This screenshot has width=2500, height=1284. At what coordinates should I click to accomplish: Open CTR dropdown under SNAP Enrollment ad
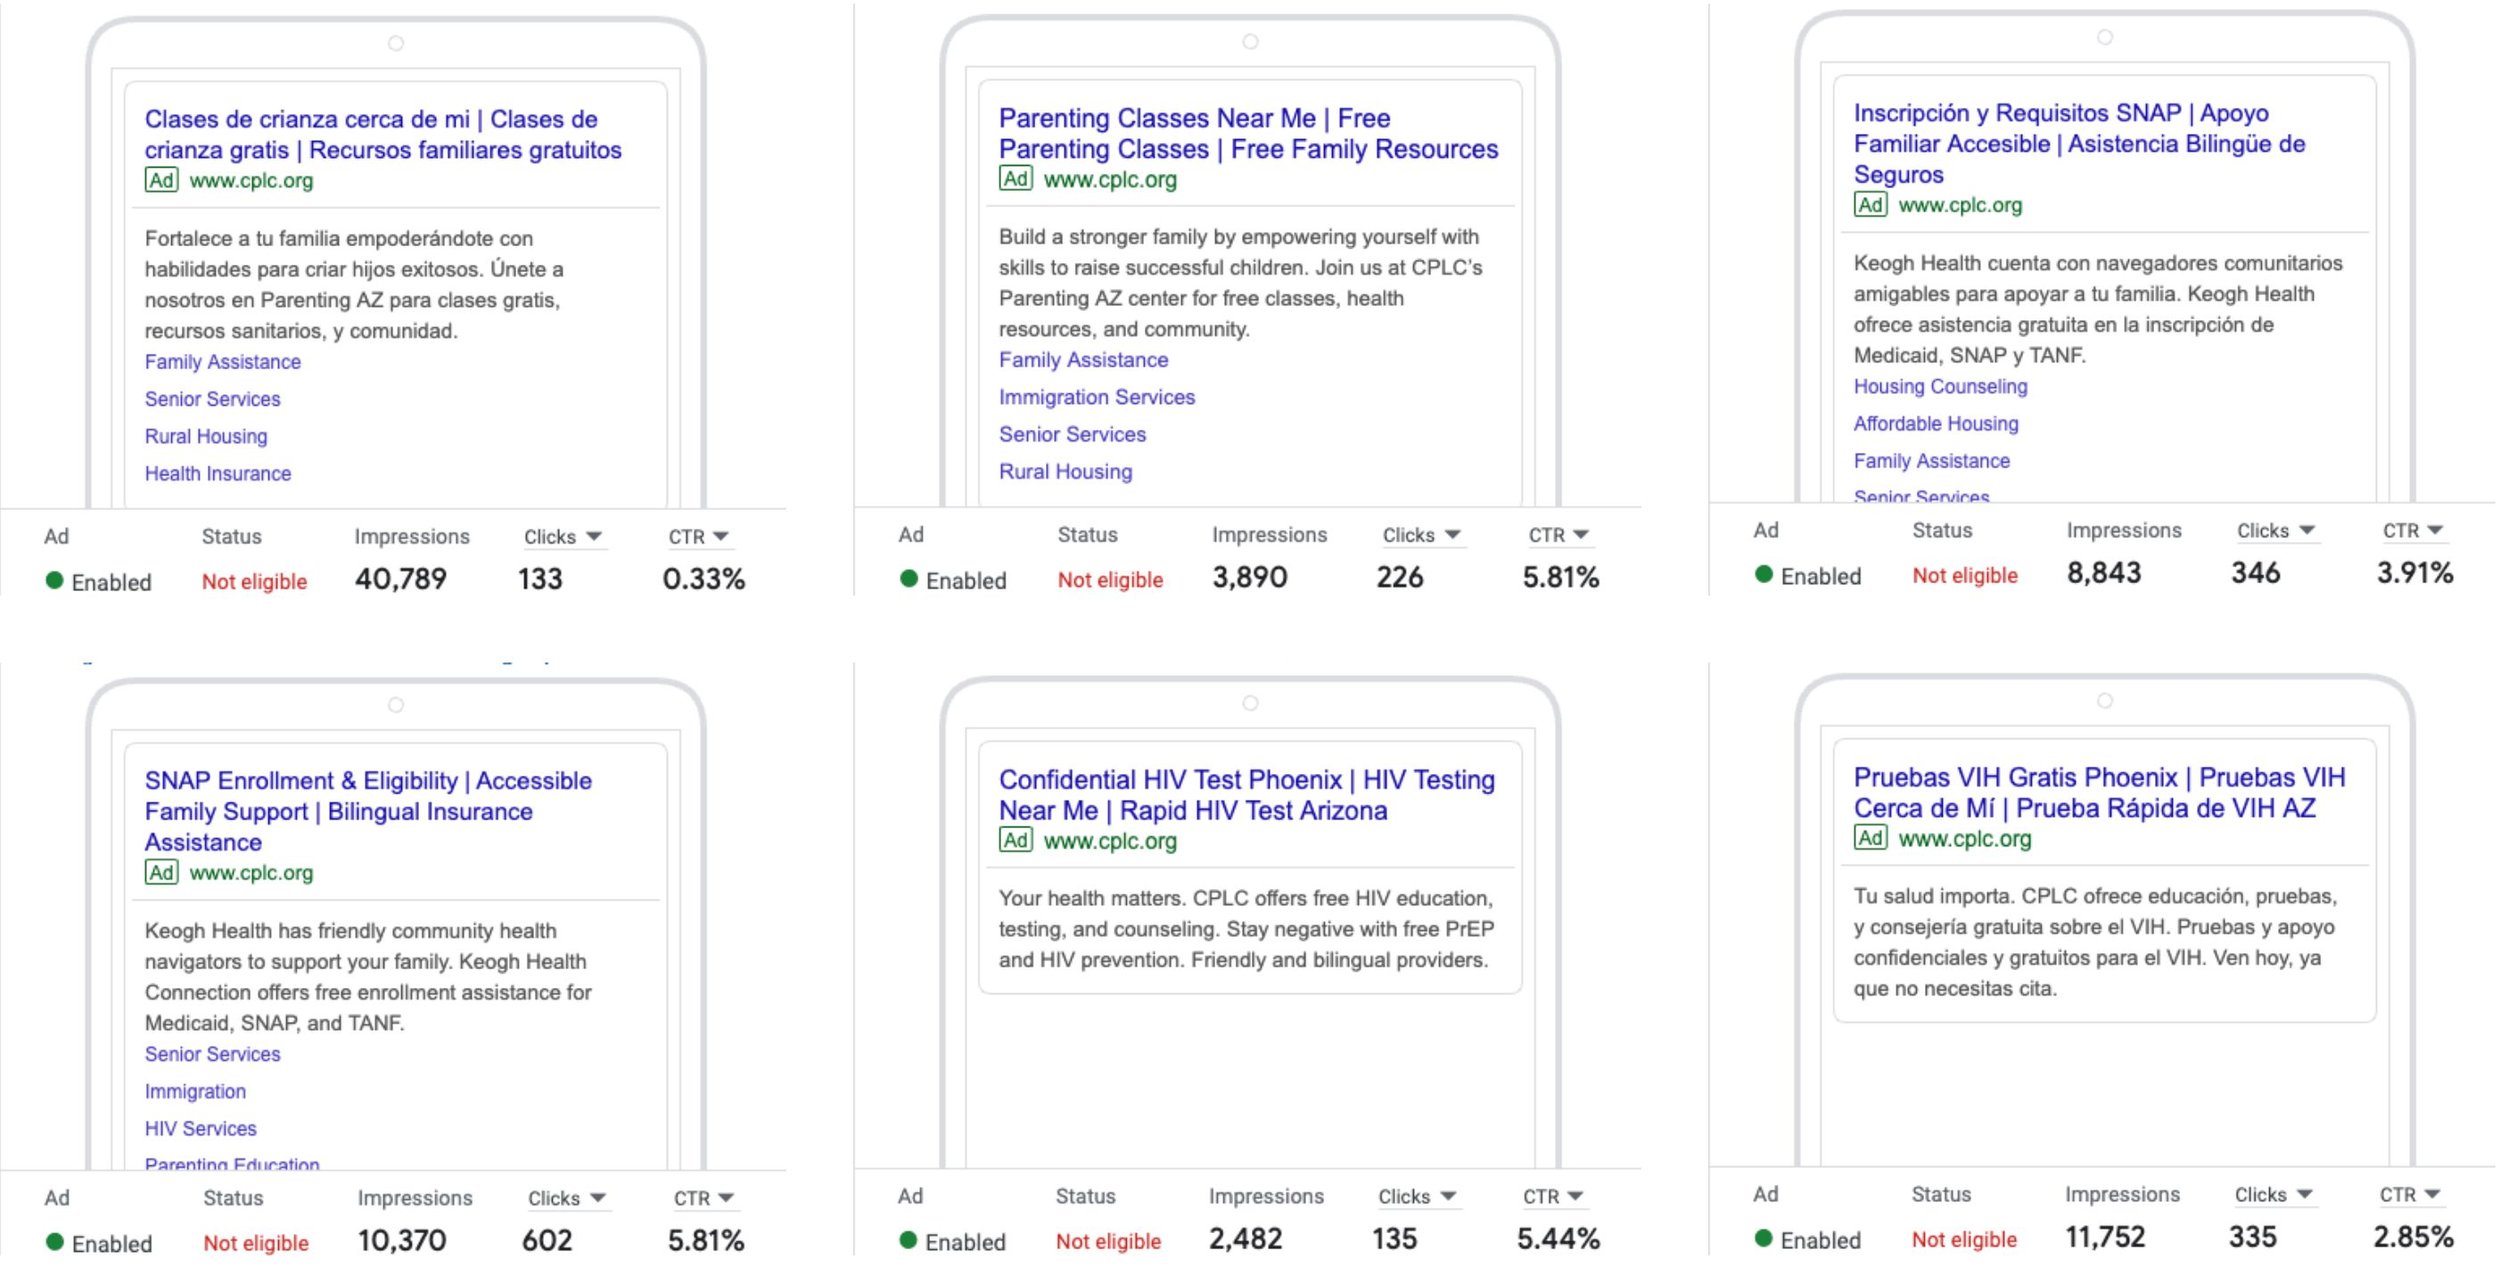click(703, 1198)
